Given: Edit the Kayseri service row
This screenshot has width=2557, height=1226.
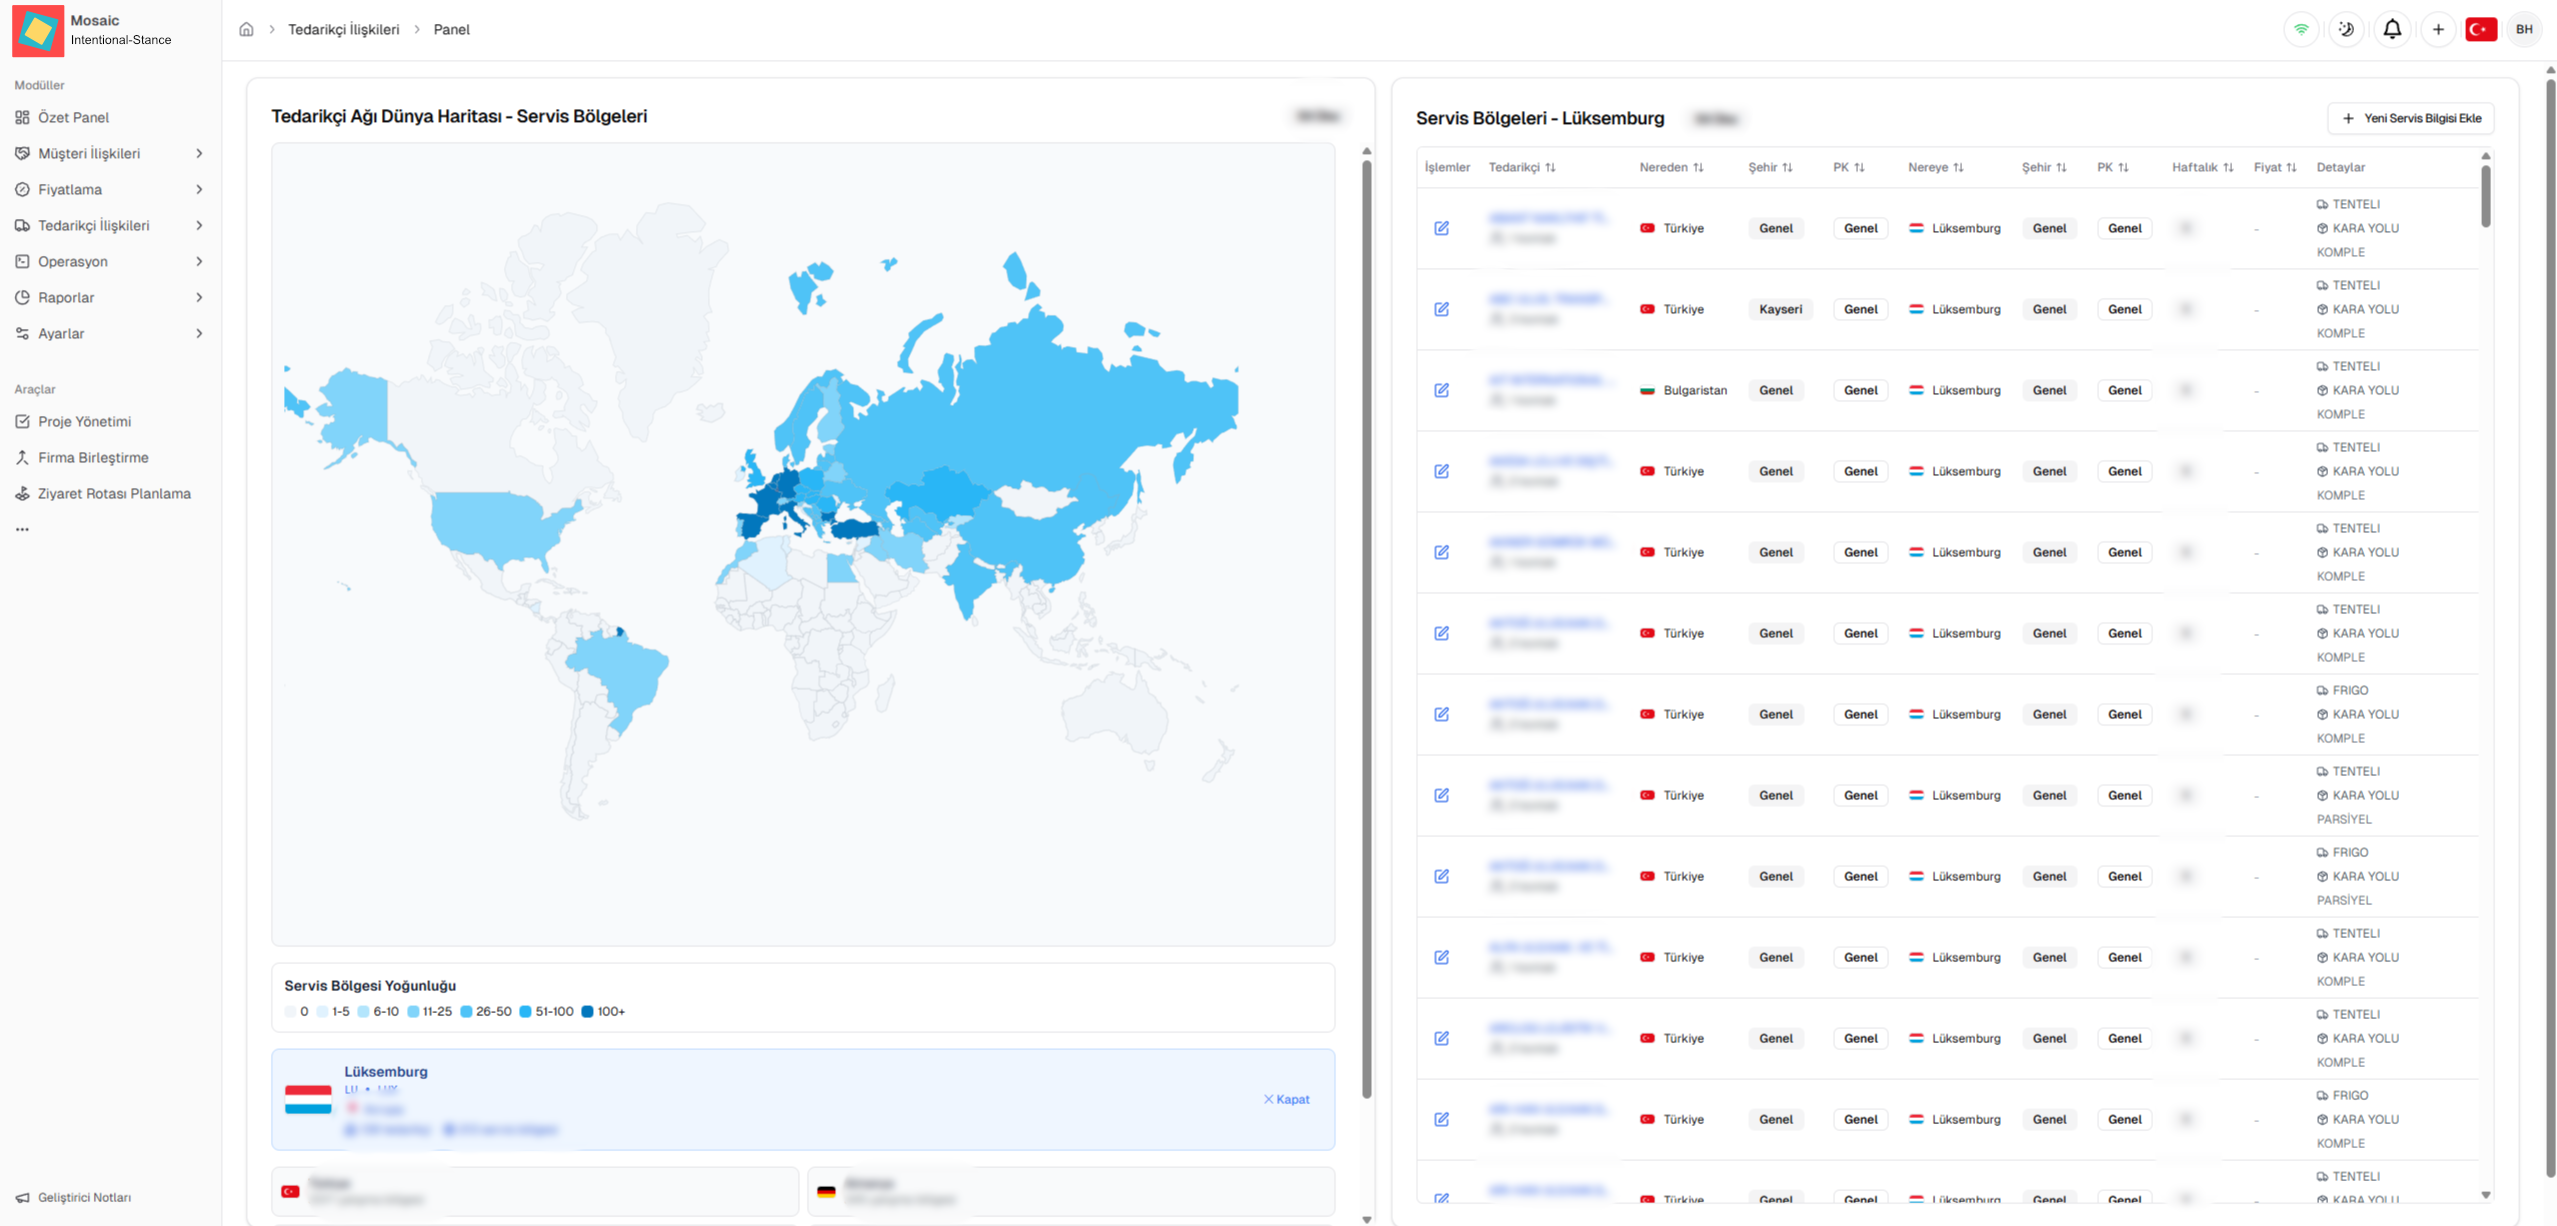Looking at the screenshot, I should (x=1441, y=309).
